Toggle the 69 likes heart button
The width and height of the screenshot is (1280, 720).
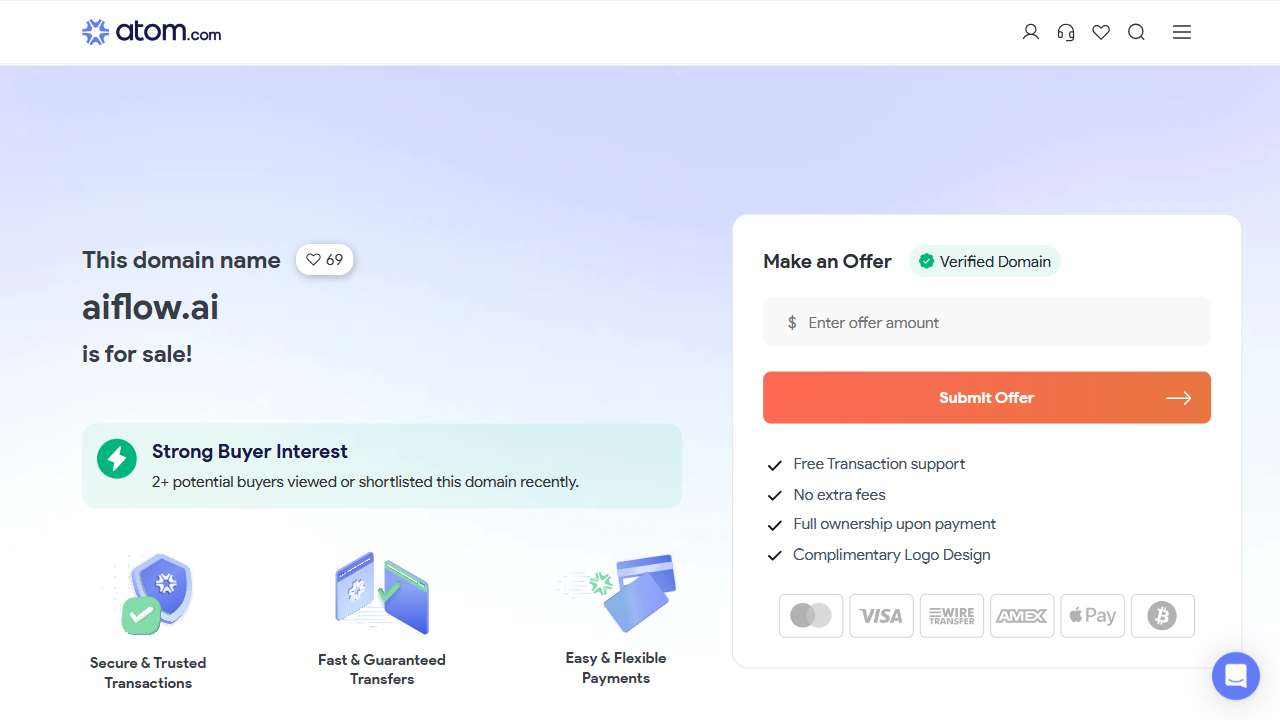[x=324, y=260]
